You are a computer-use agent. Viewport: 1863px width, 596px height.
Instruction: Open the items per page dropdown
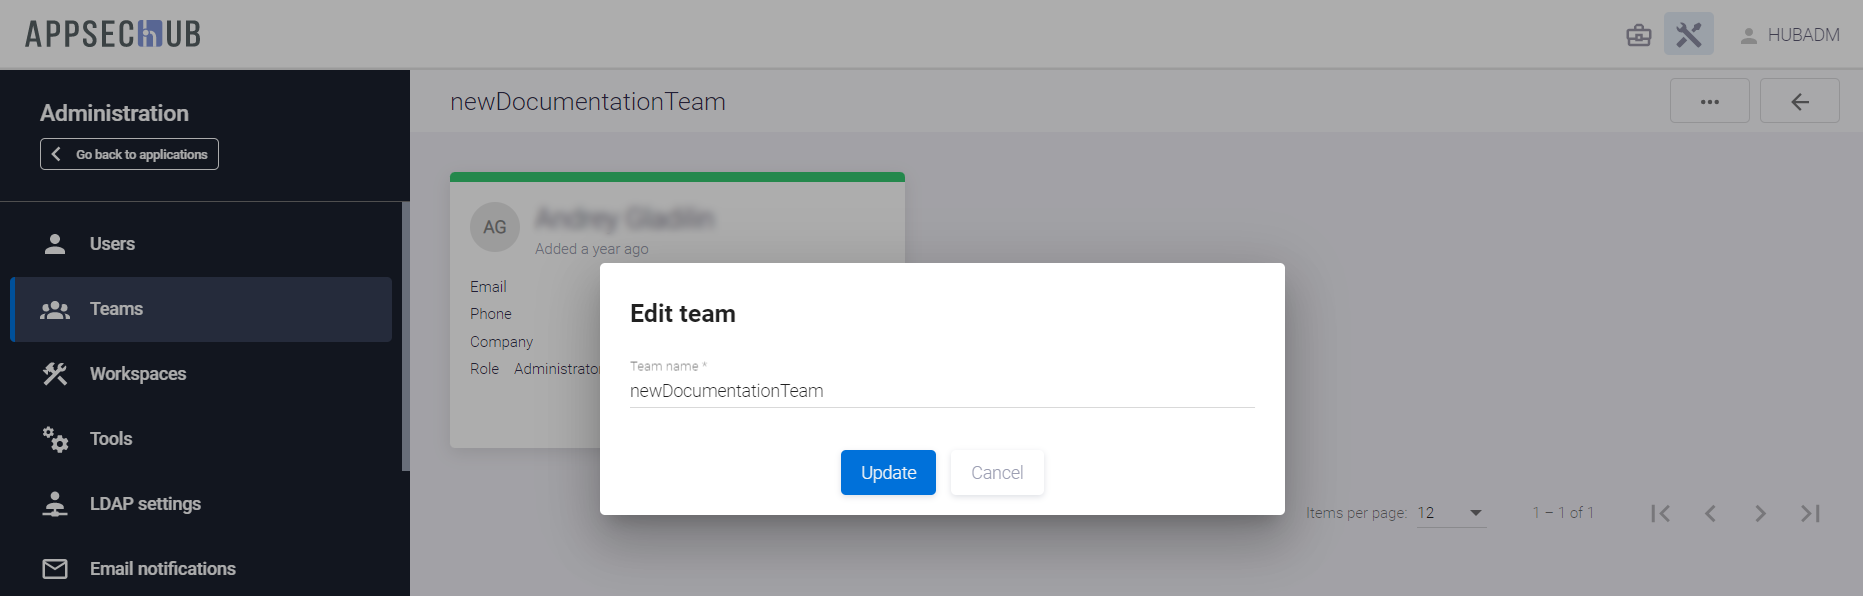pos(1451,513)
